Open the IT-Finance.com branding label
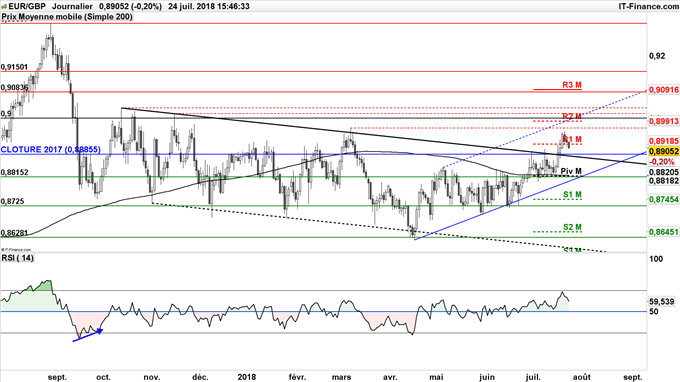The image size is (680, 382). 648,6
